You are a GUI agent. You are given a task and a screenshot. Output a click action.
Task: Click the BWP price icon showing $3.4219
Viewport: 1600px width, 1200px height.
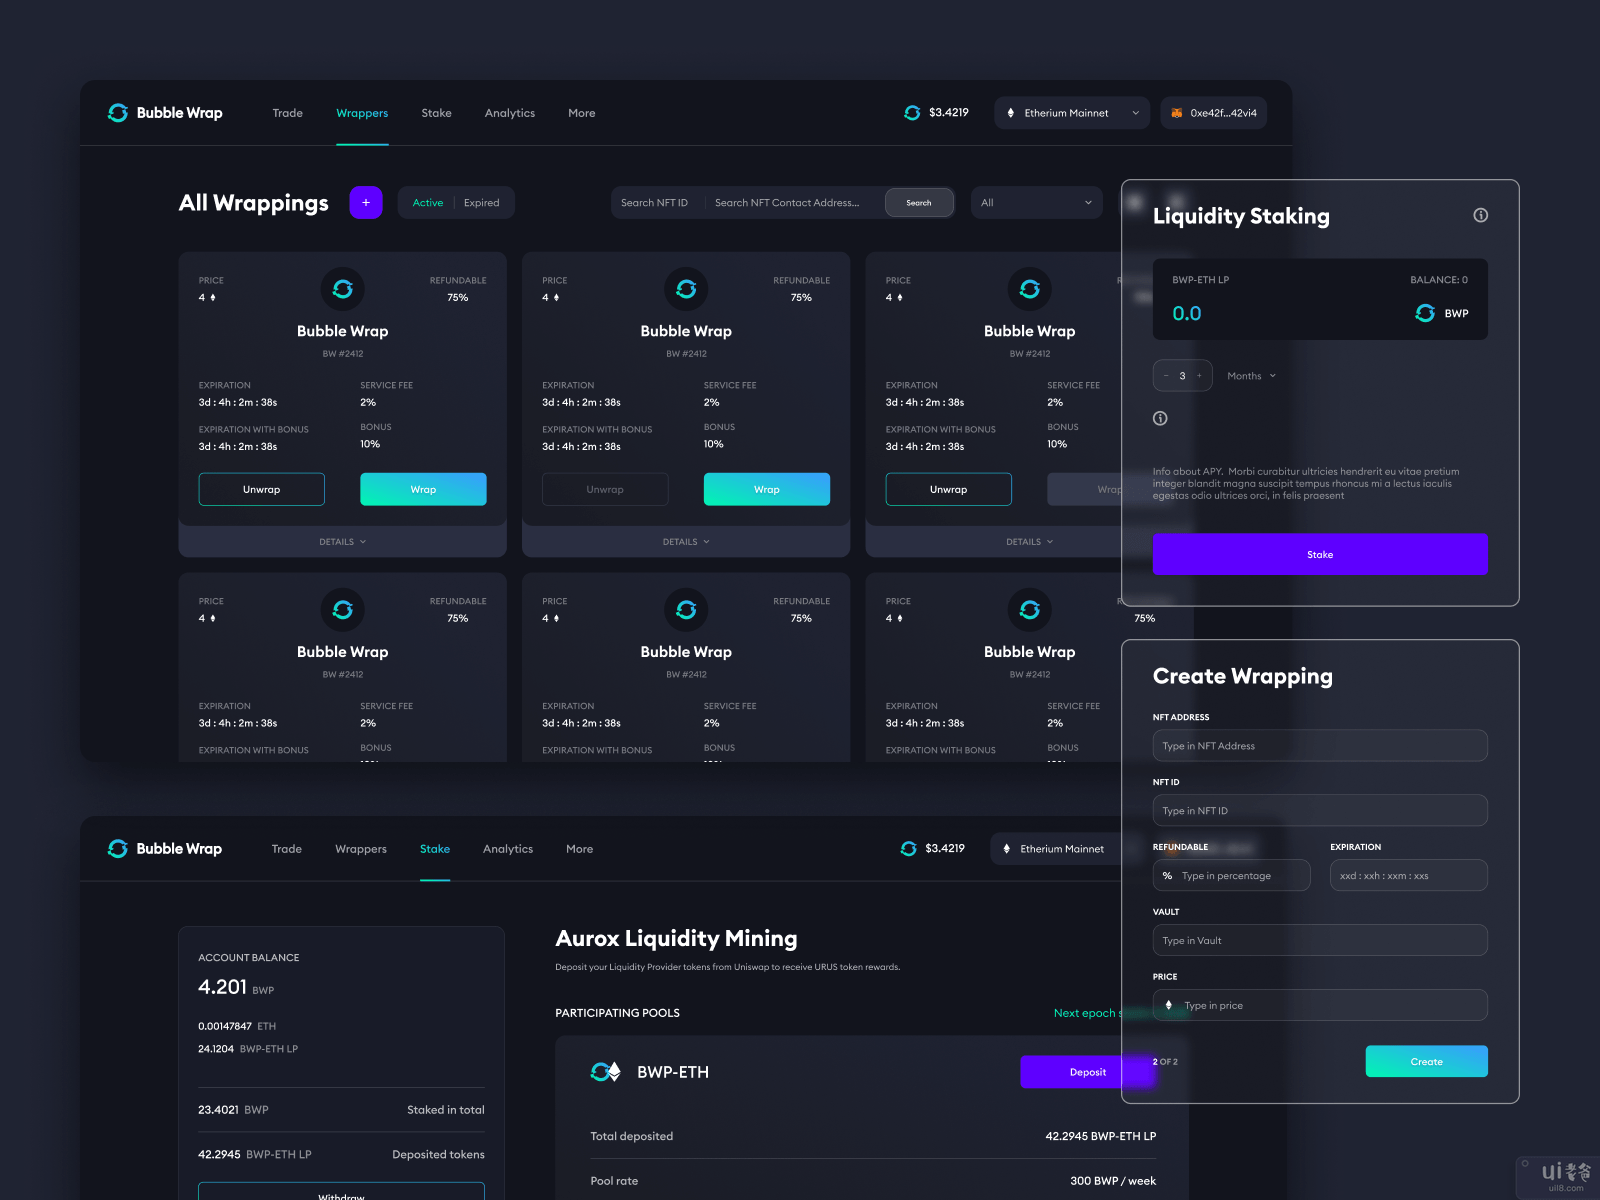[x=912, y=113]
